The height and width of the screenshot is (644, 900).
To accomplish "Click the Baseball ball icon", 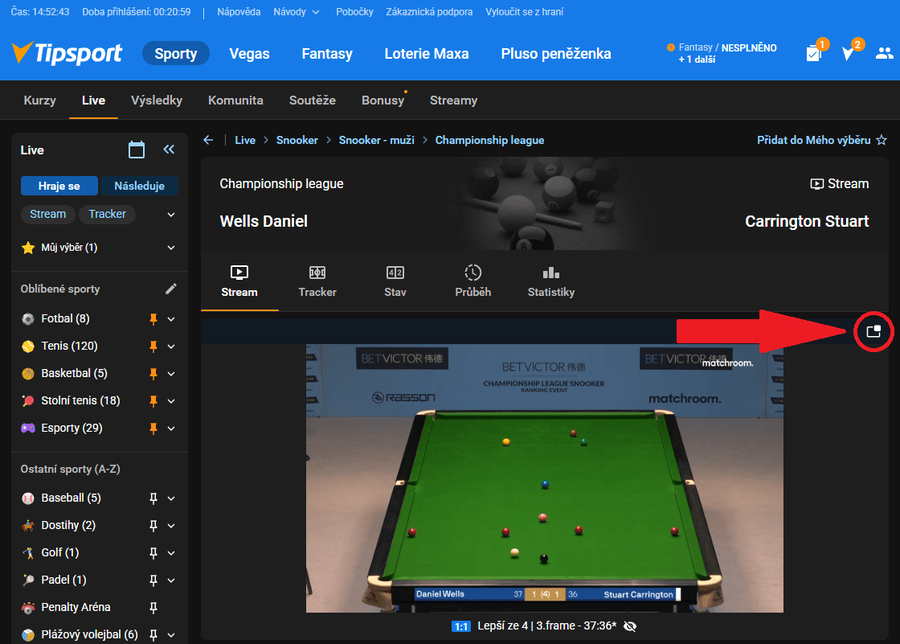I will [28, 498].
